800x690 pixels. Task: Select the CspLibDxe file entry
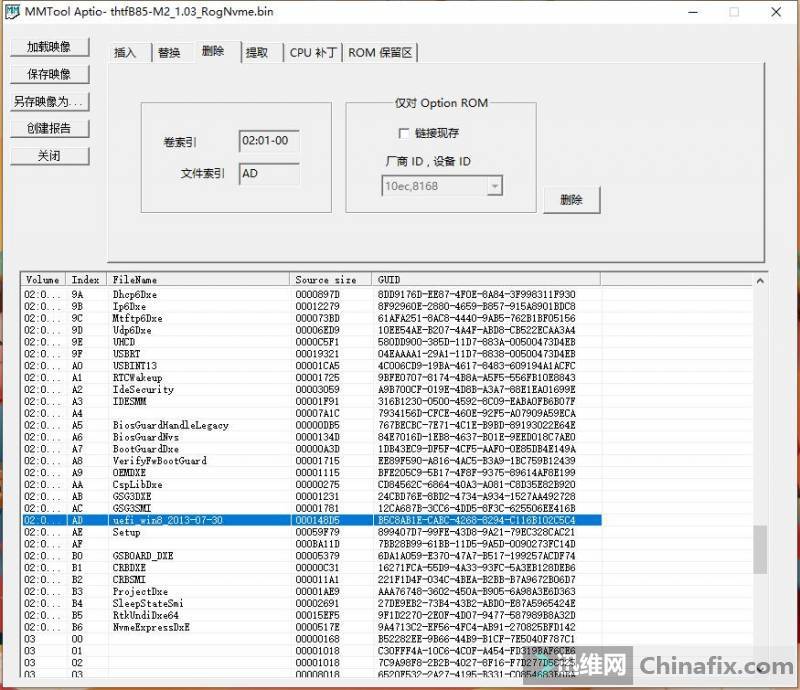[311, 484]
